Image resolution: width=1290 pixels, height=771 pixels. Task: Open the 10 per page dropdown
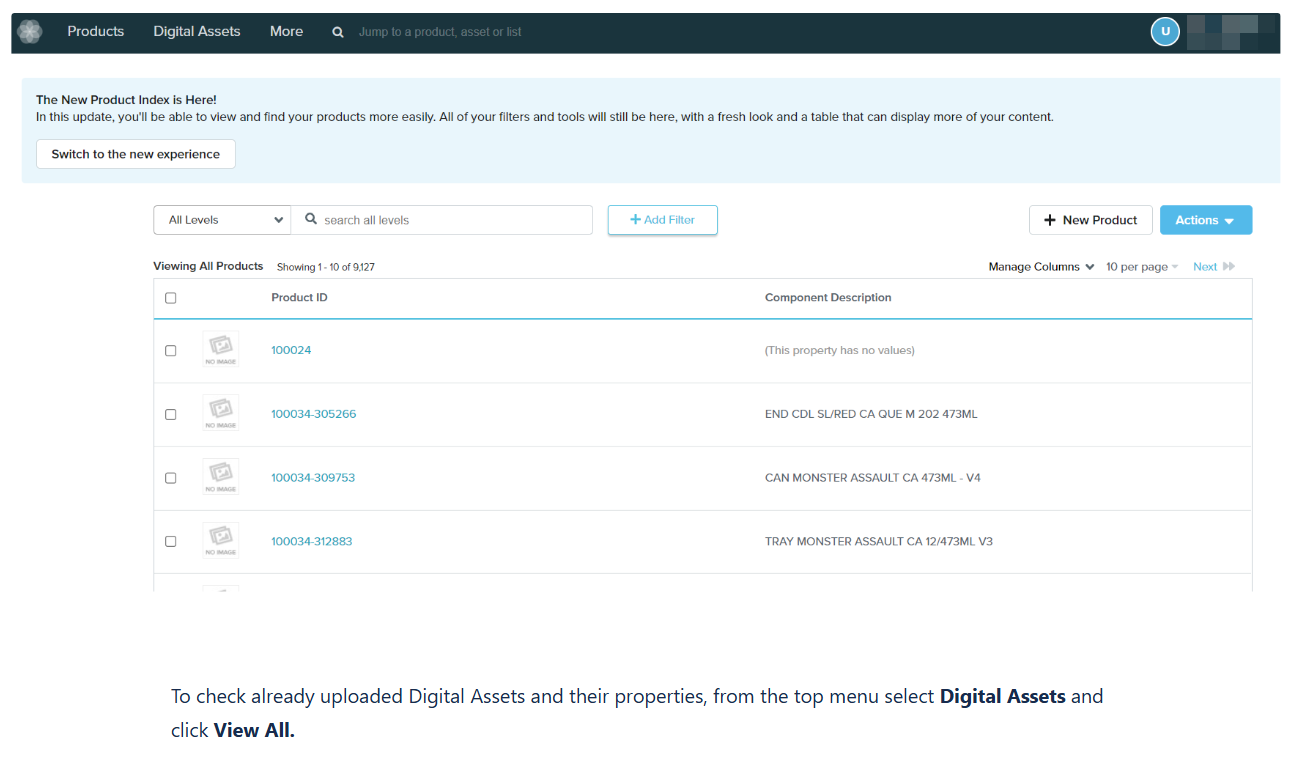[x=1142, y=267]
